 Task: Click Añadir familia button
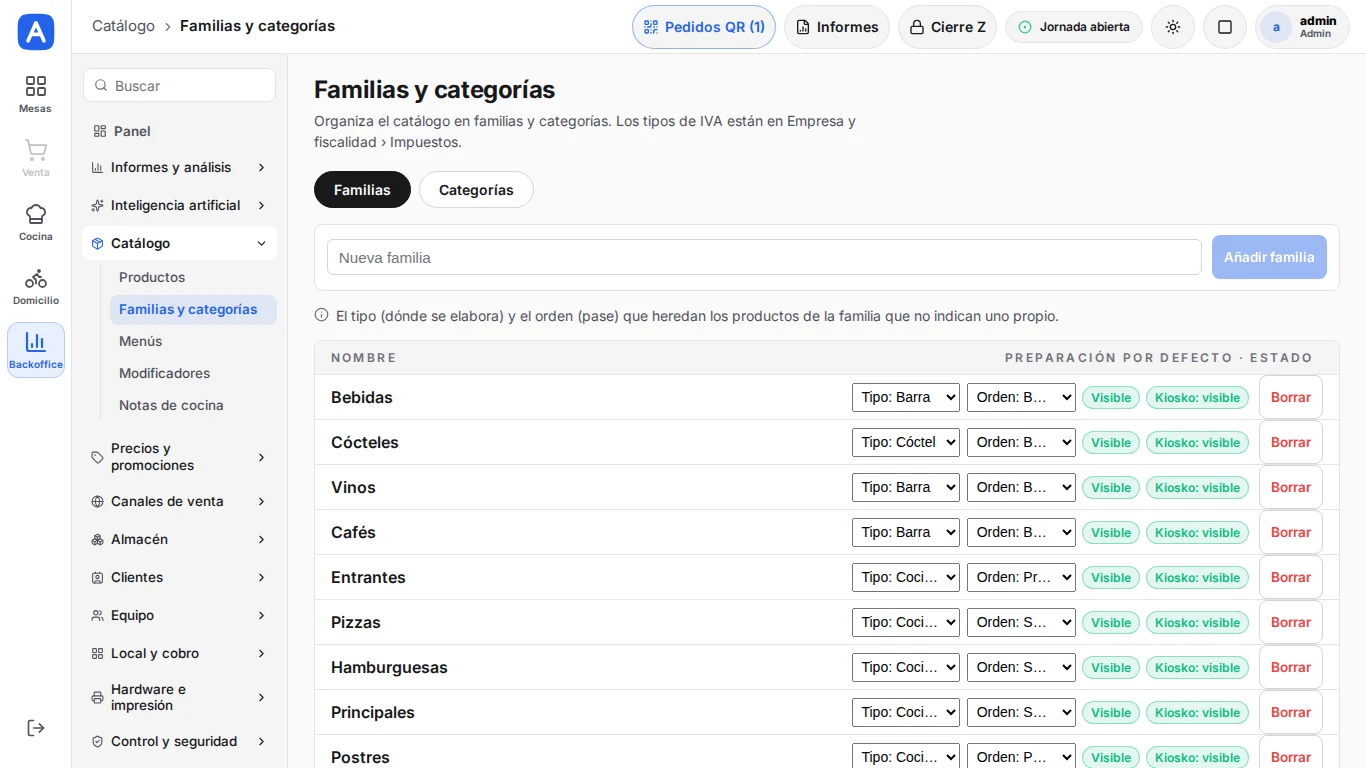pyautogui.click(x=1269, y=257)
